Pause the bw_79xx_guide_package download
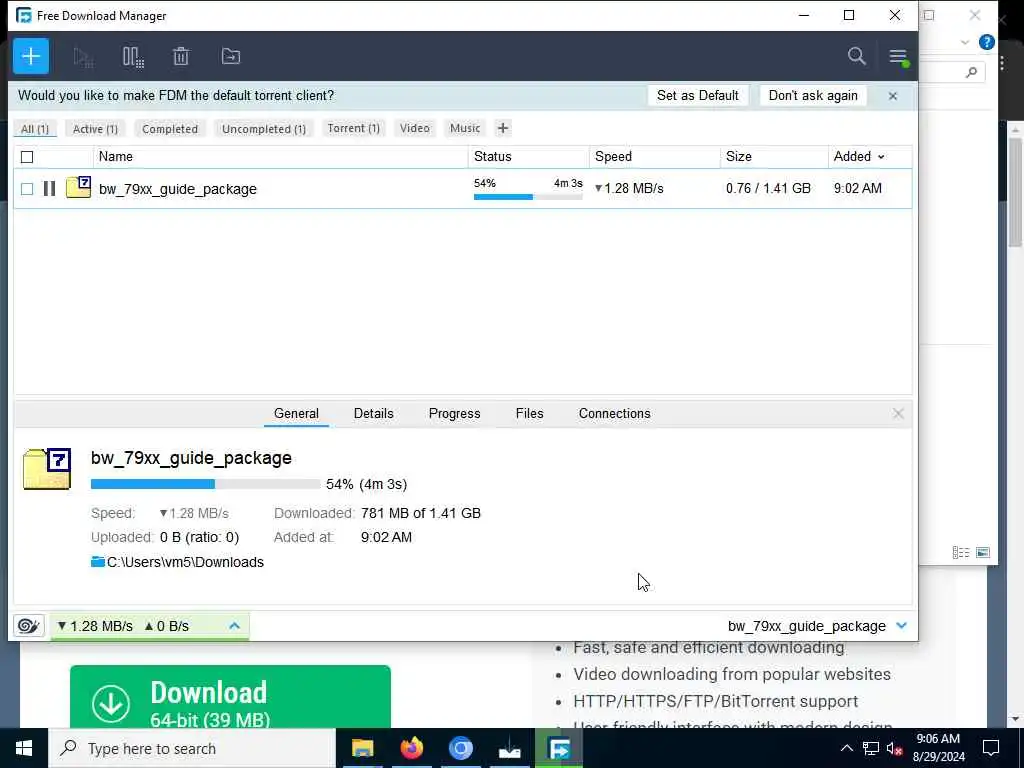 click(x=49, y=189)
